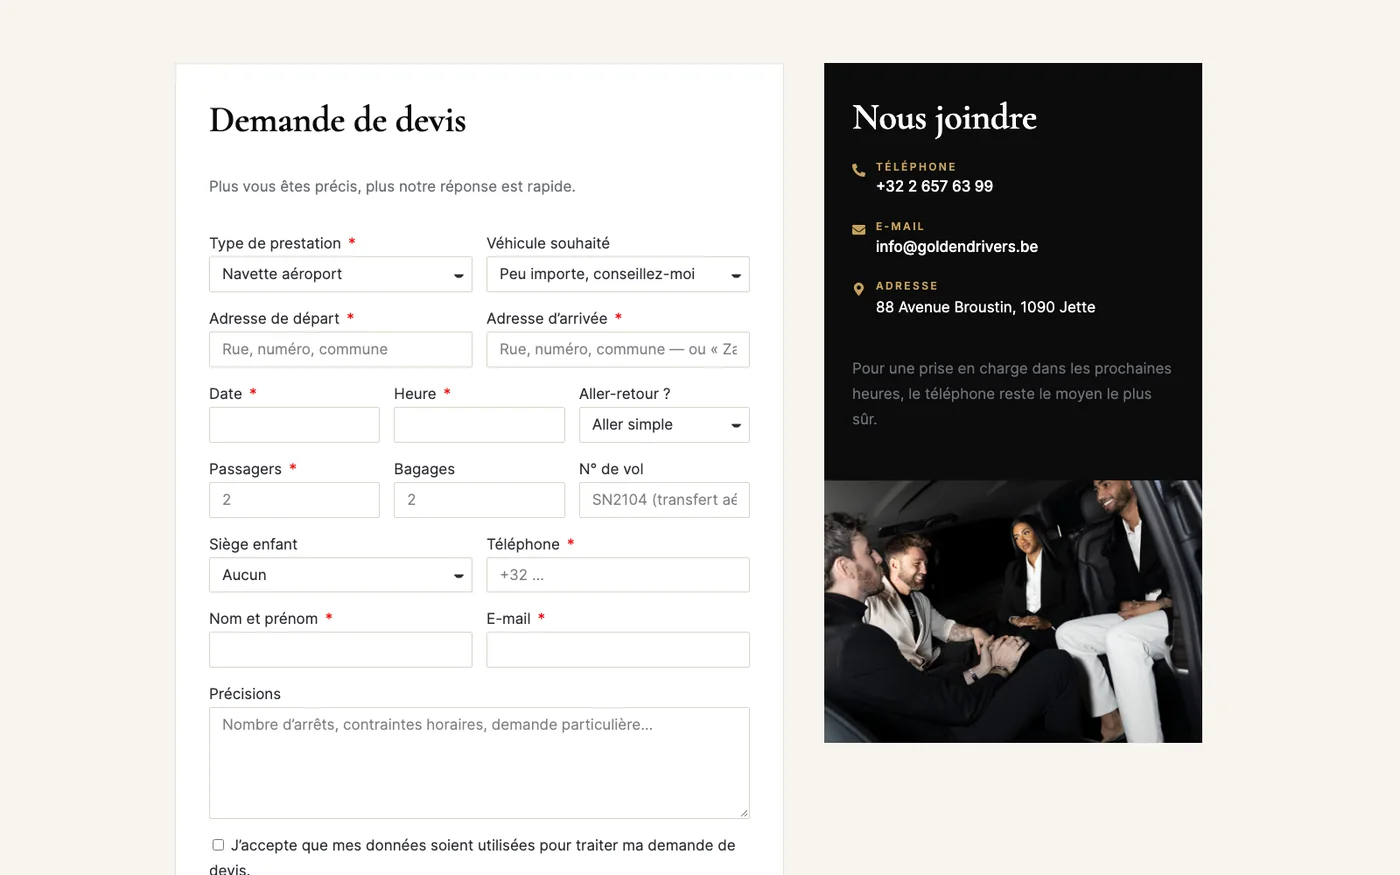The width and height of the screenshot is (1400, 875).
Task: Click the 'Pour une prise en charge' note
Action: [1012, 393]
